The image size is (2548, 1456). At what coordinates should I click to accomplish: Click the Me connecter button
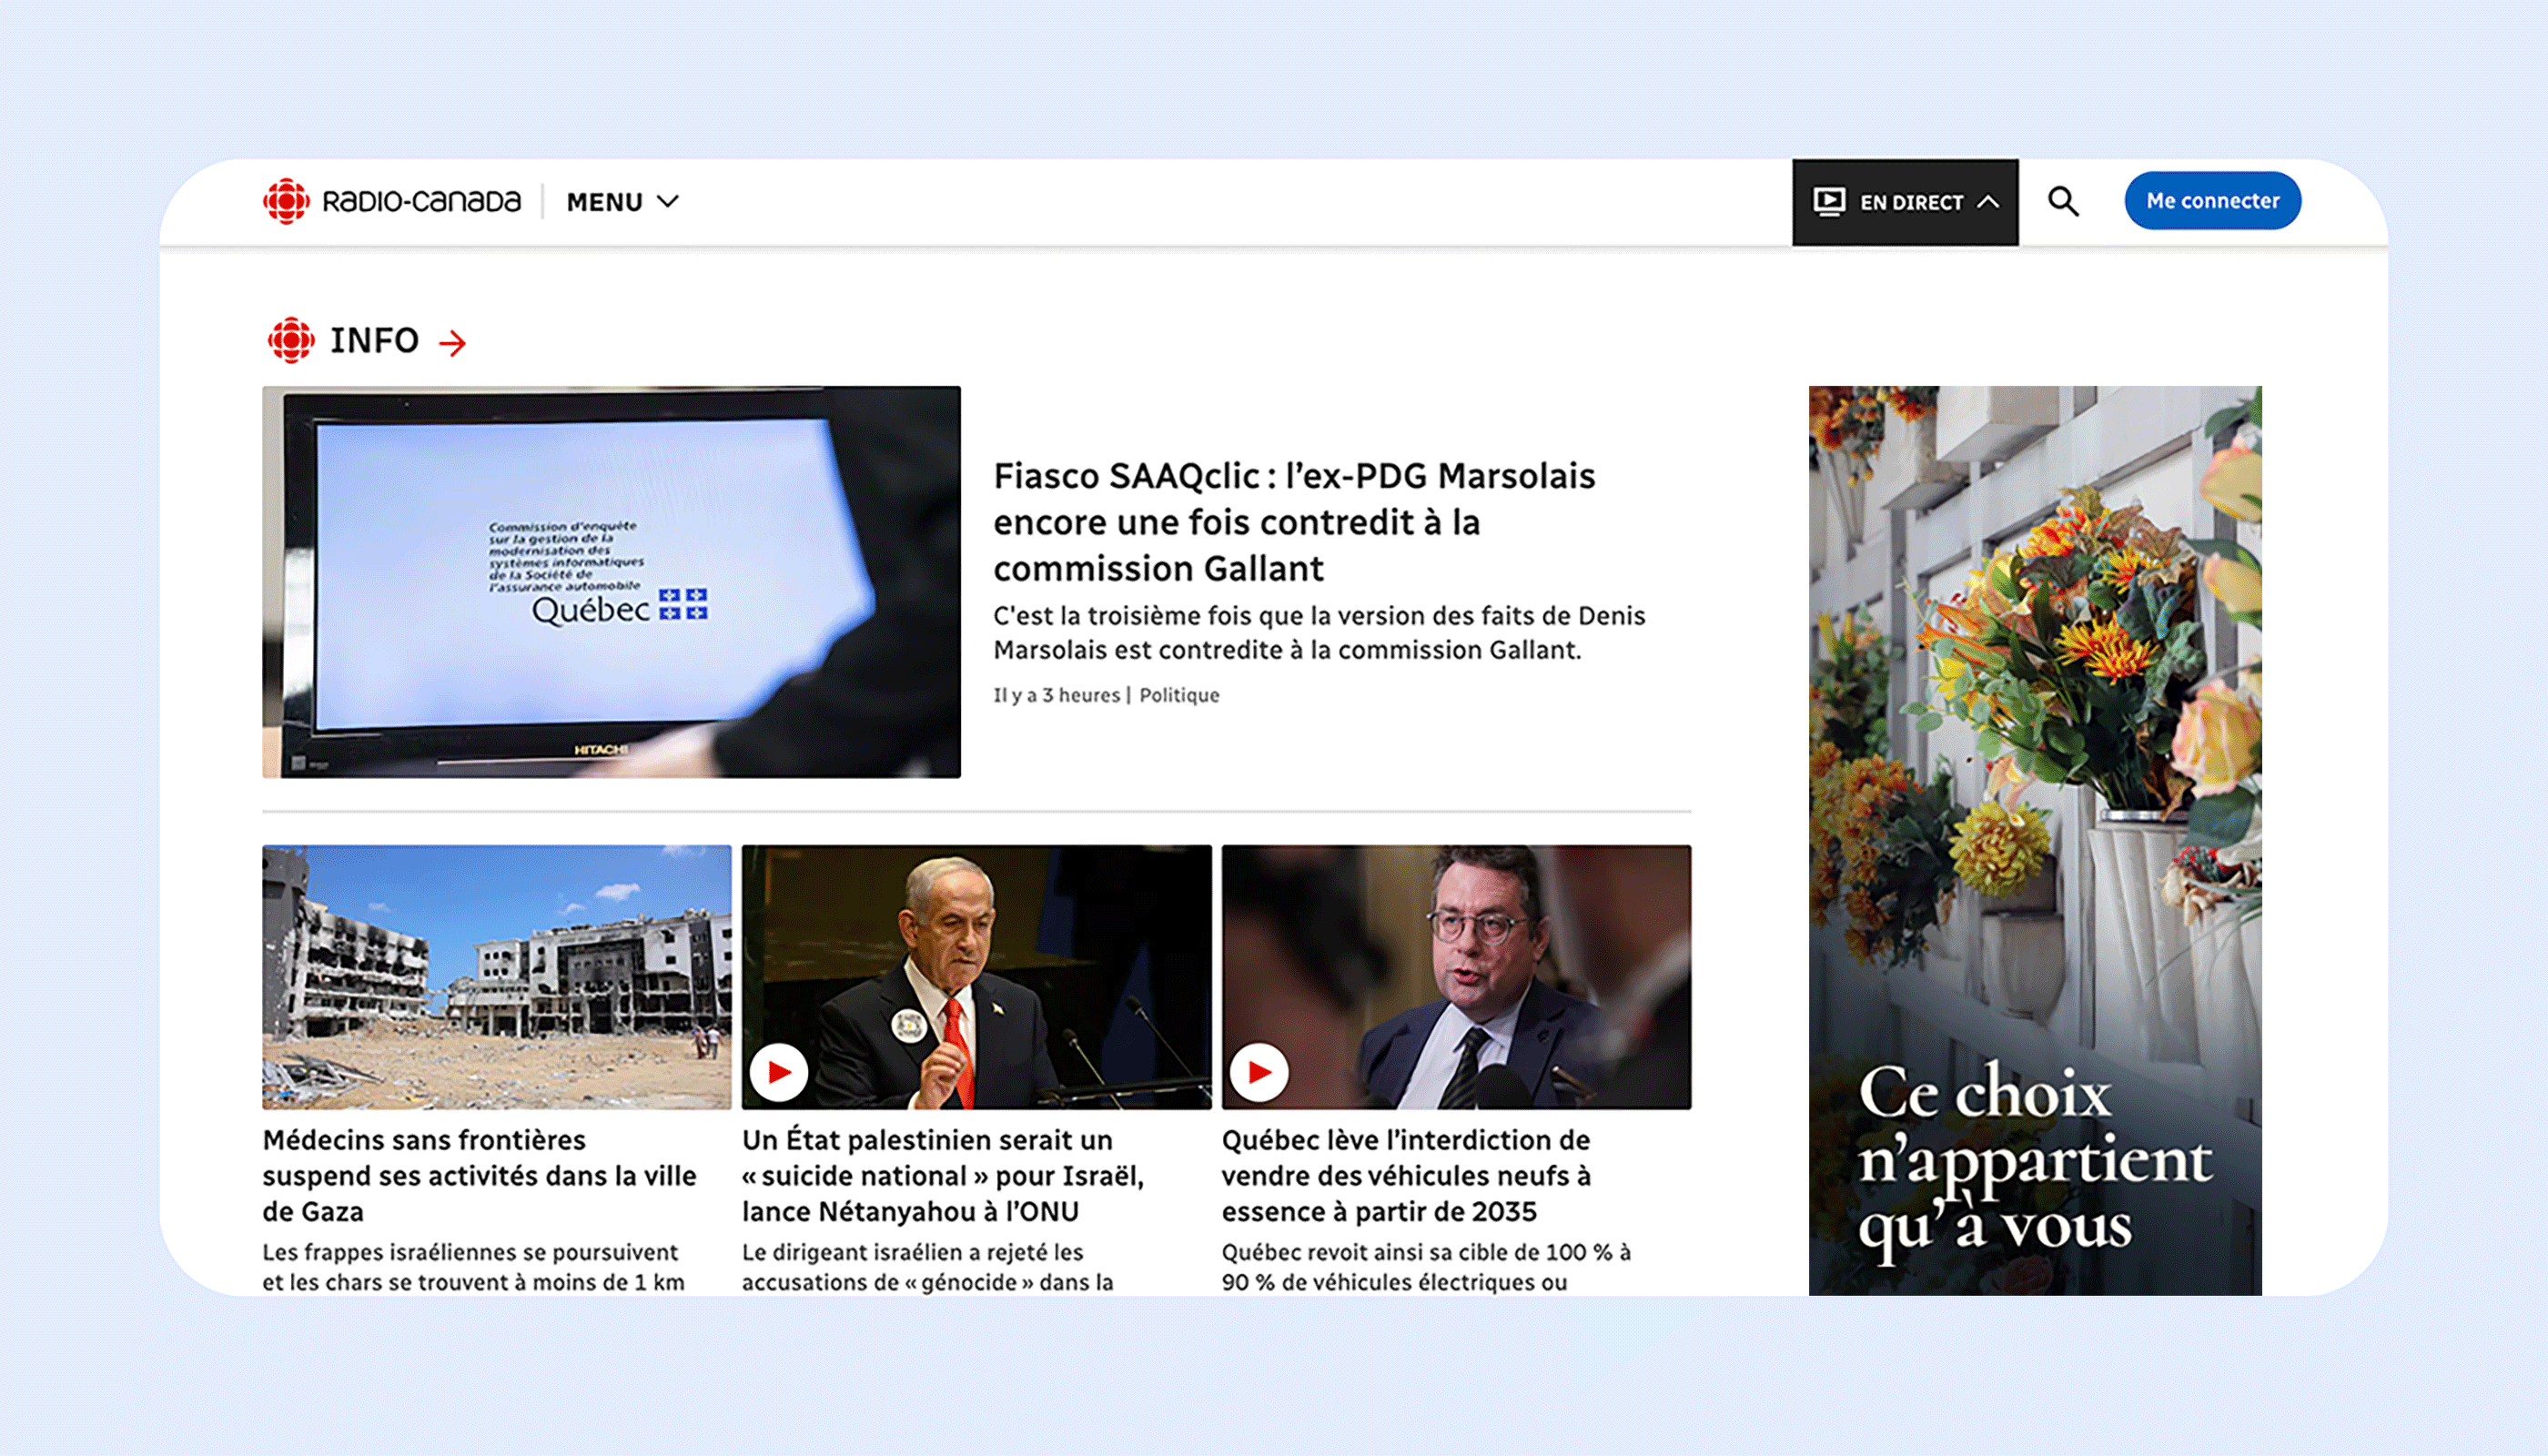[2212, 201]
